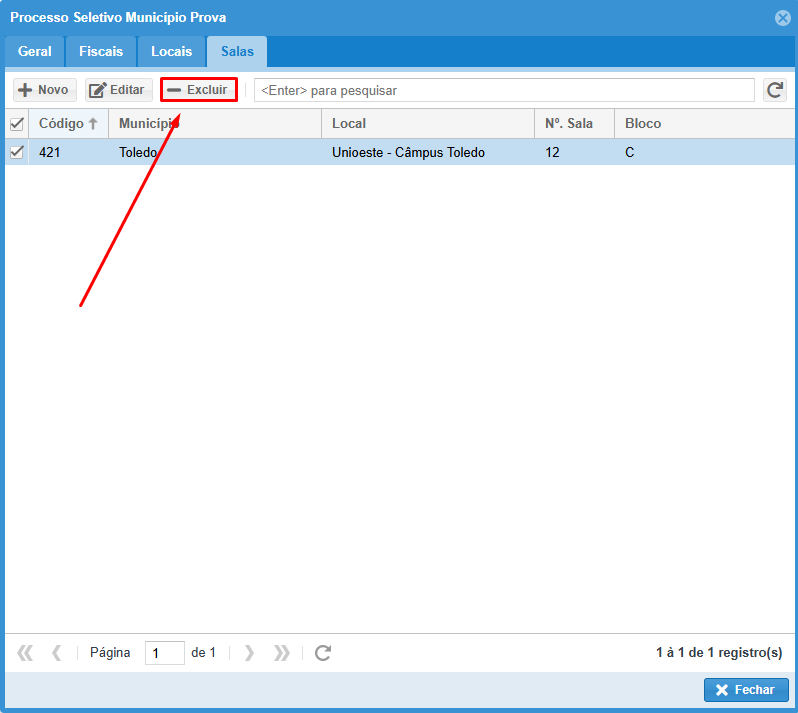Click the Excluir button to delete
Image resolution: width=798 pixels, height=713 pixels.
(x=198, y=90)
